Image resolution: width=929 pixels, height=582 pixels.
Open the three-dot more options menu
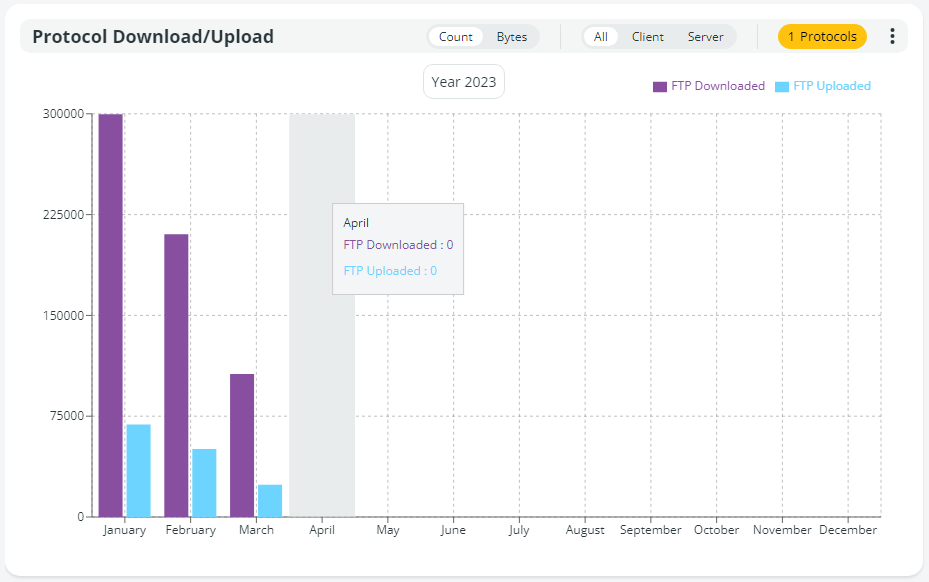click(892, 37)
